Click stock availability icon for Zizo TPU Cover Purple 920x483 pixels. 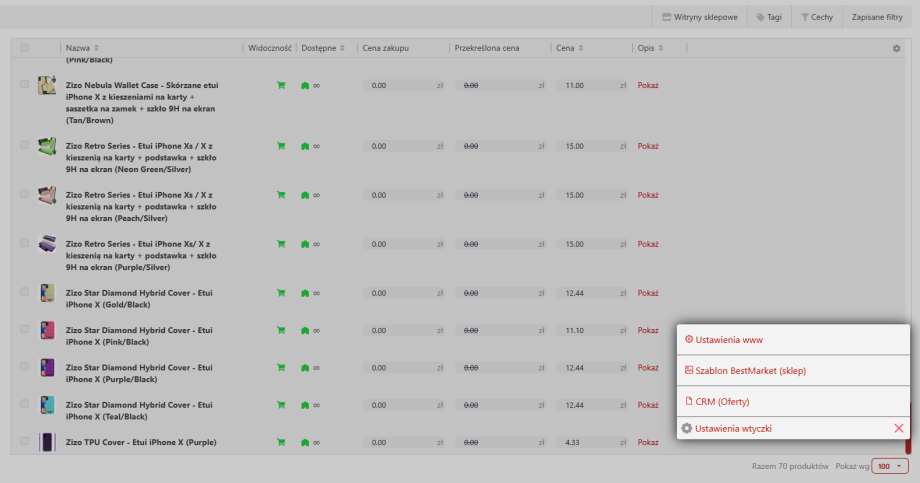305,443
